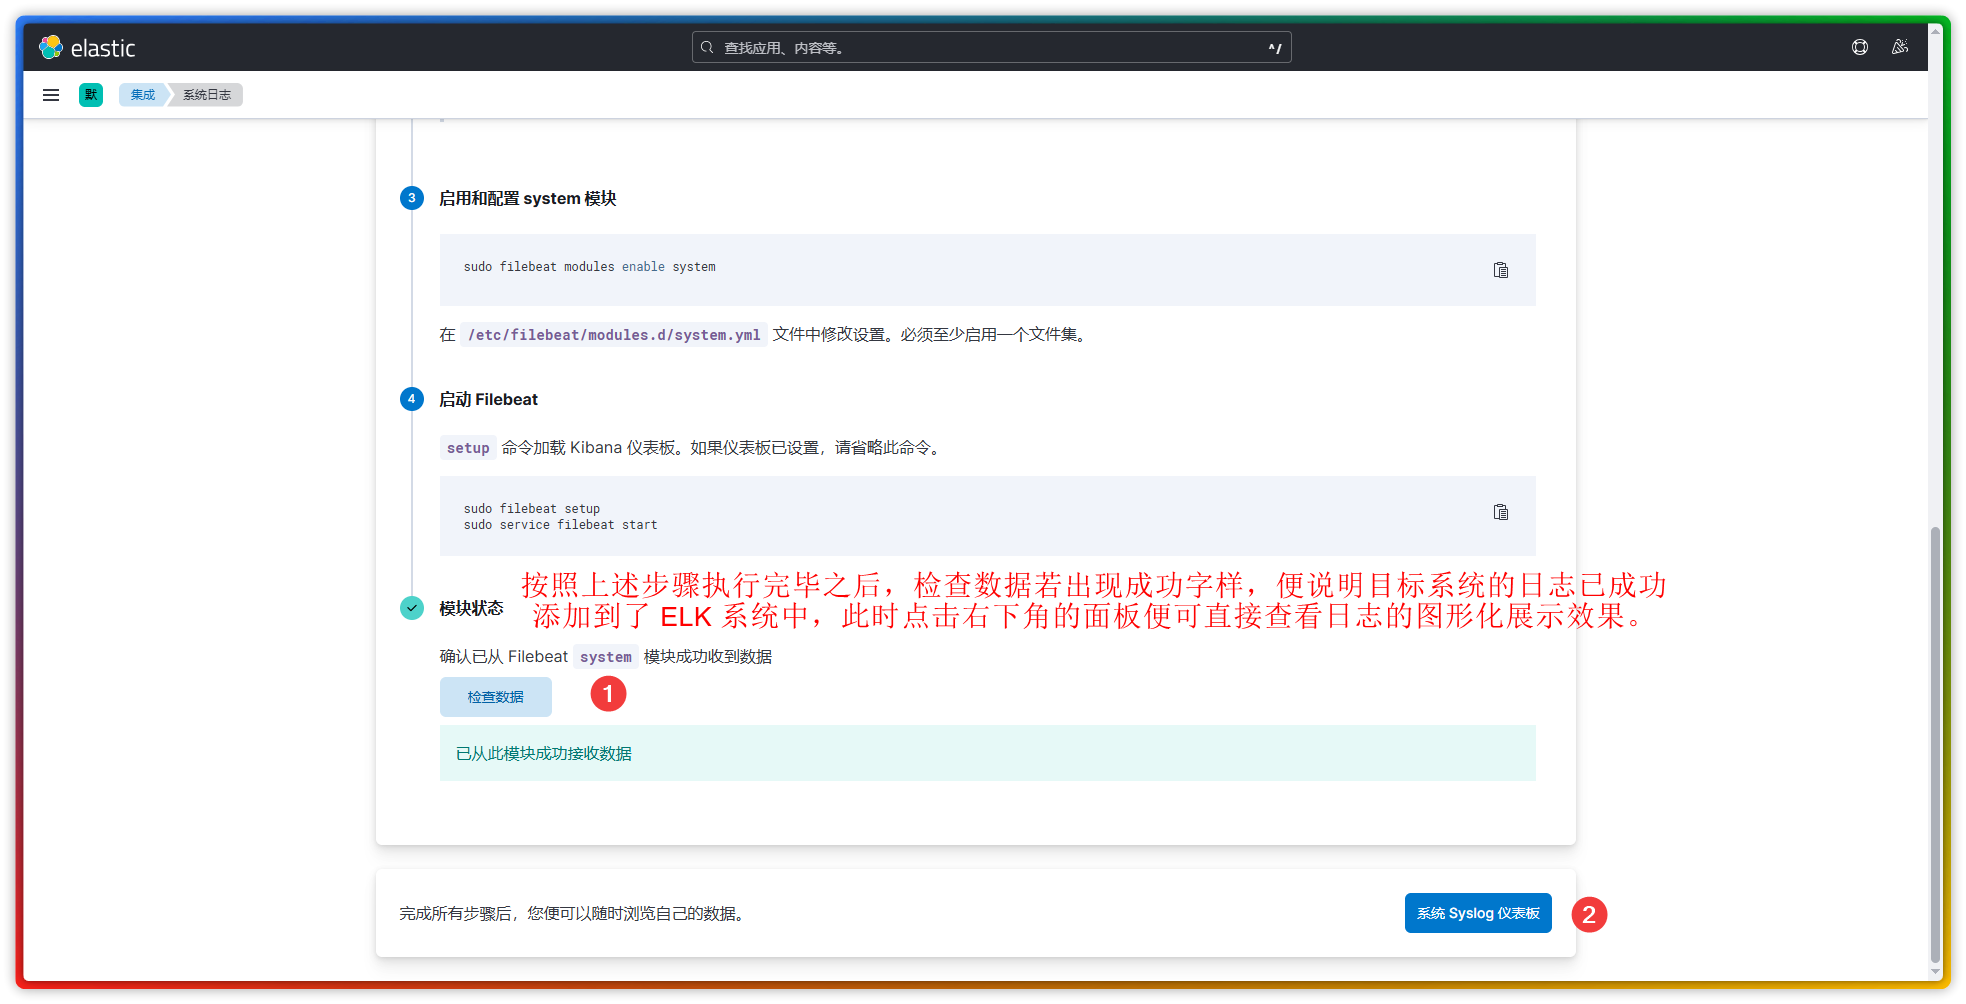The width and height of the screenshot is (1966, 1004).
Task: Select the path /etc/filebeat/modules.d/system.yml
Action: [x=614, y=335]
